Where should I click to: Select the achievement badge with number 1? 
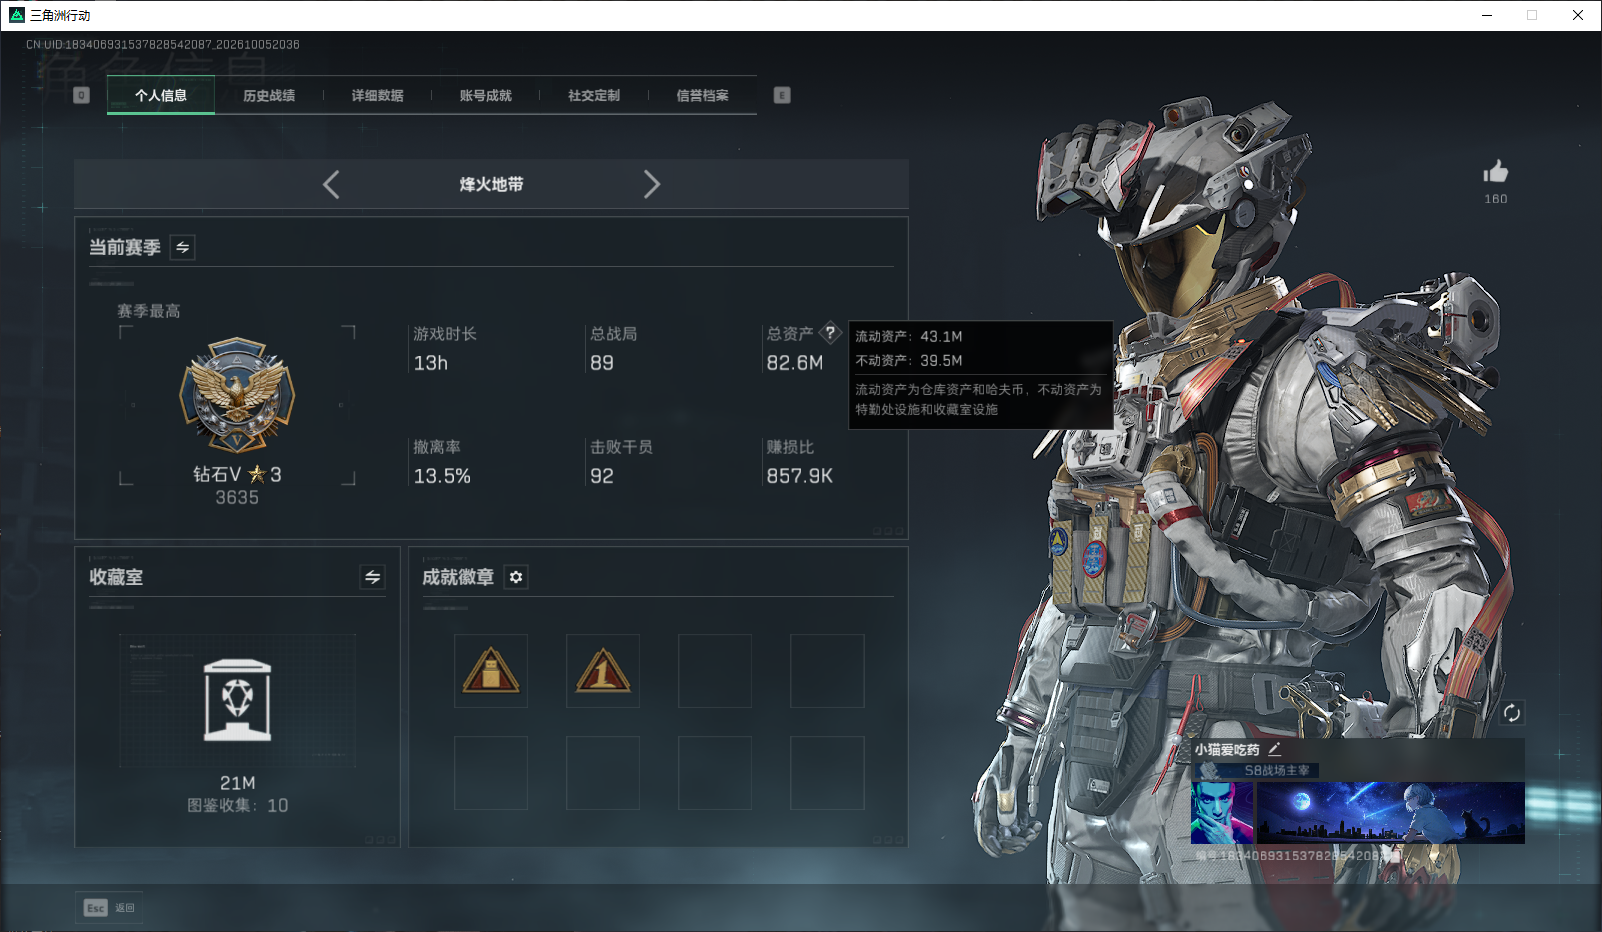point(603,671)
